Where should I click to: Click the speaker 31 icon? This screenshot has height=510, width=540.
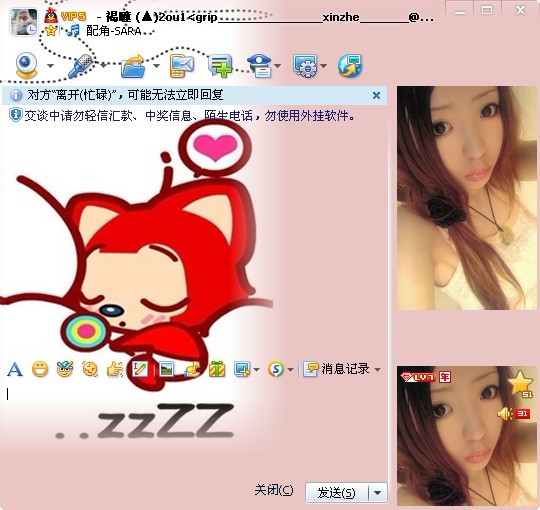[x=513, y=413]
